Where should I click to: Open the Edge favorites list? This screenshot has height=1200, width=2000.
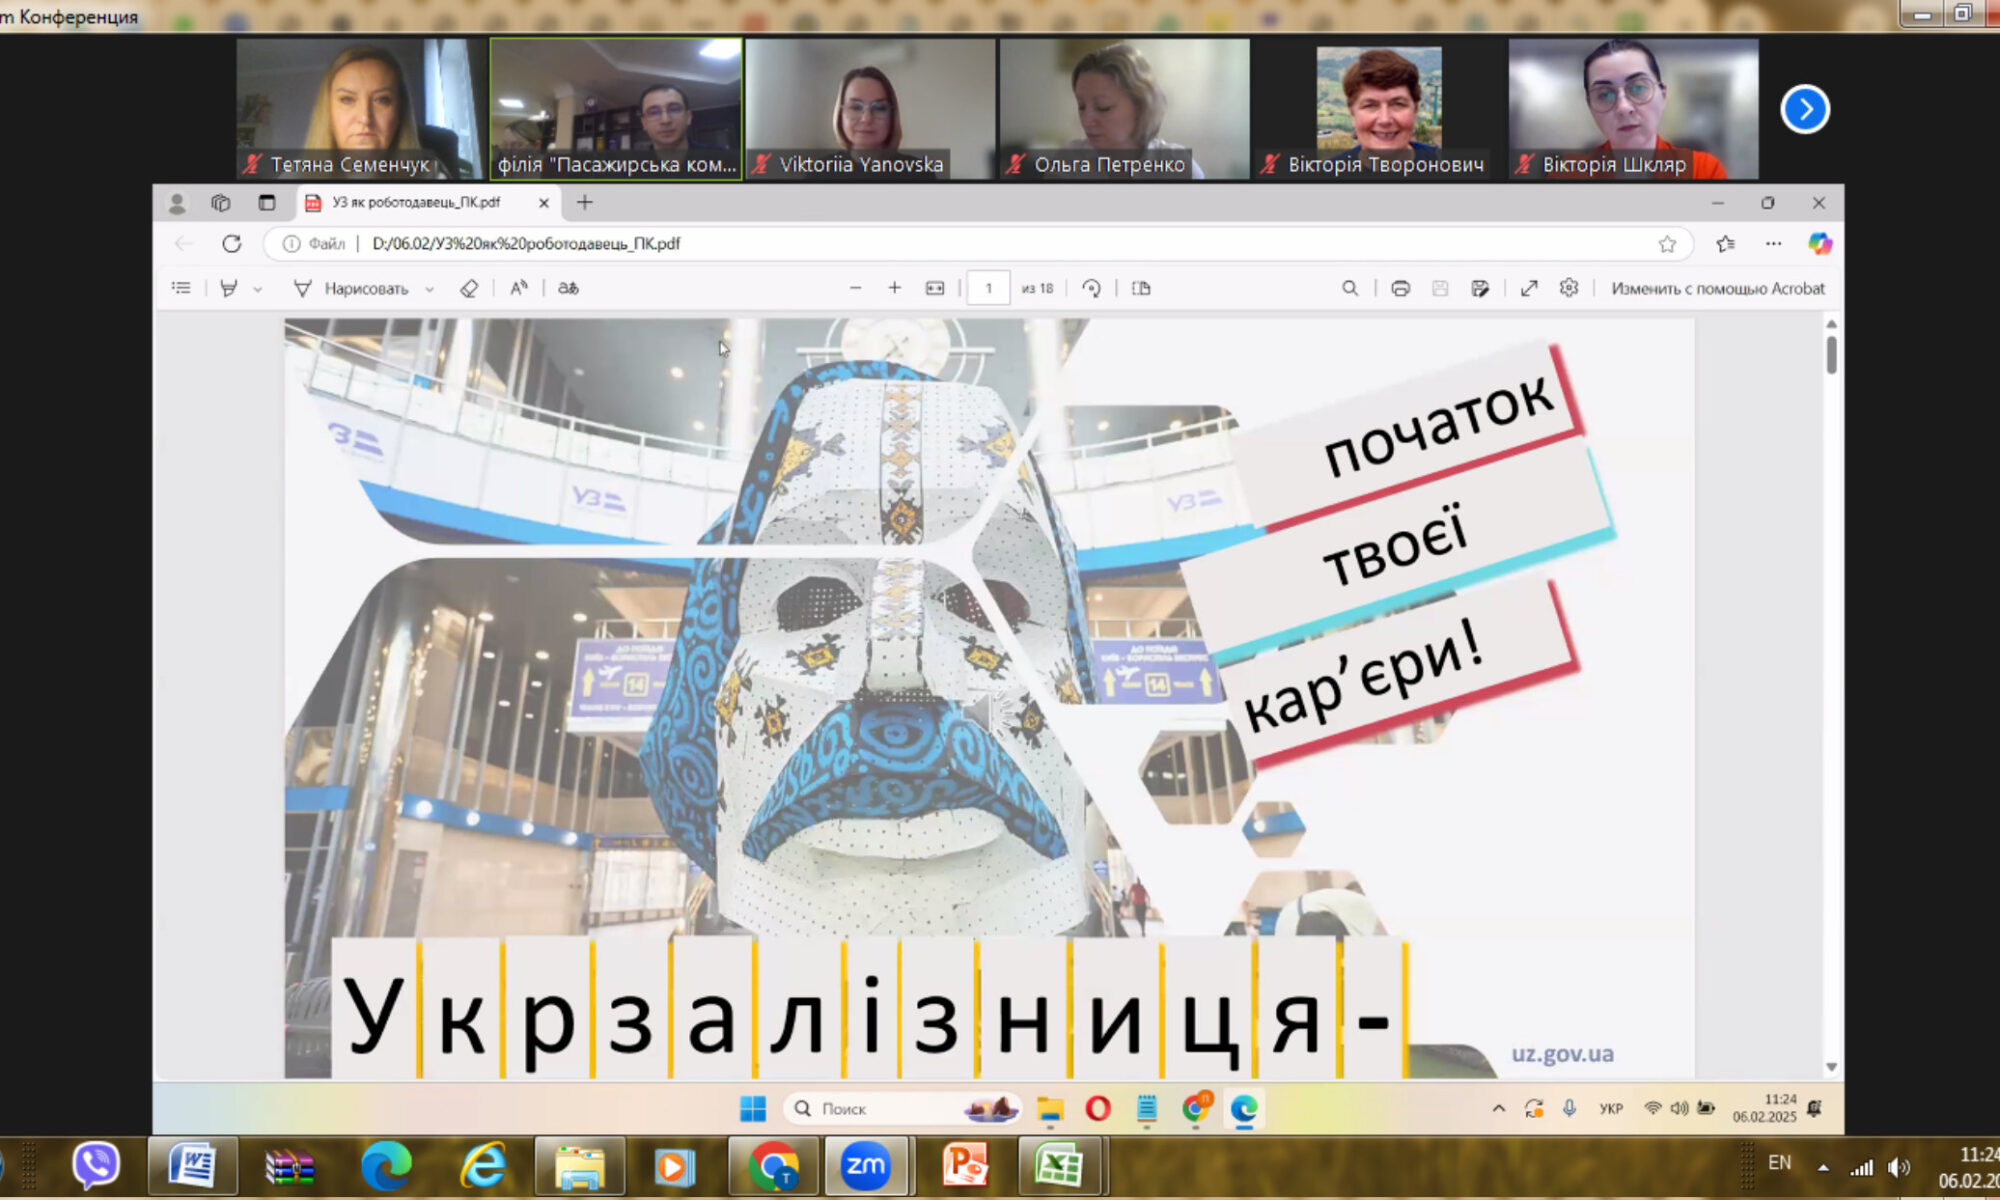pyautogui.click(x=1726, y=244)
